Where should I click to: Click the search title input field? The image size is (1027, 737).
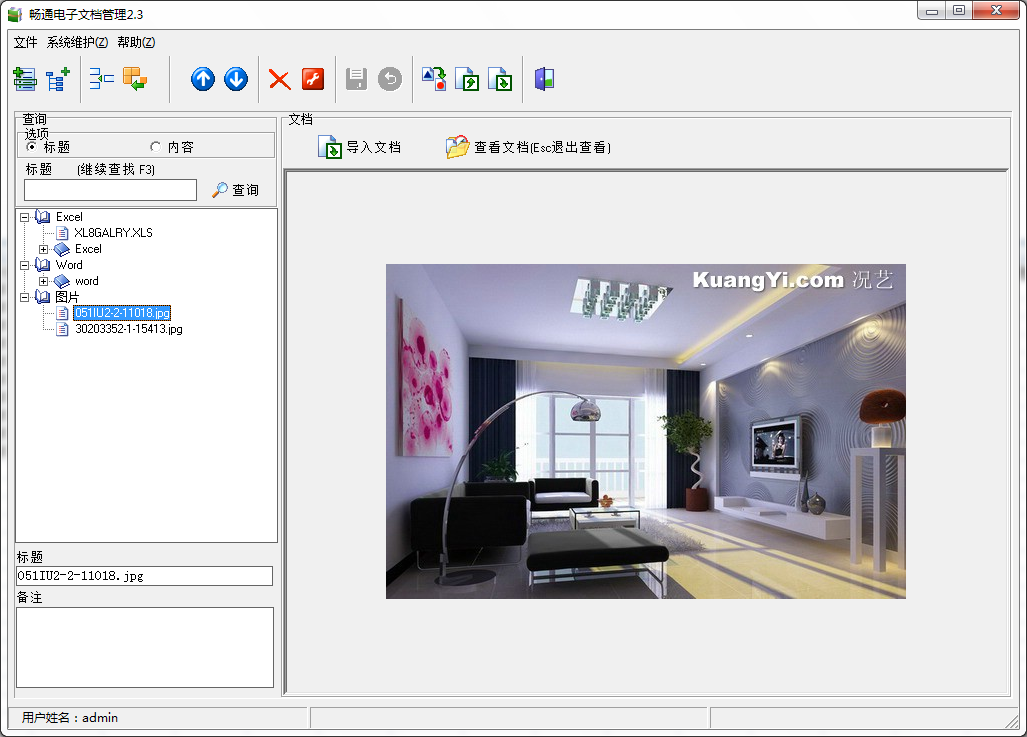click(110, 190)
